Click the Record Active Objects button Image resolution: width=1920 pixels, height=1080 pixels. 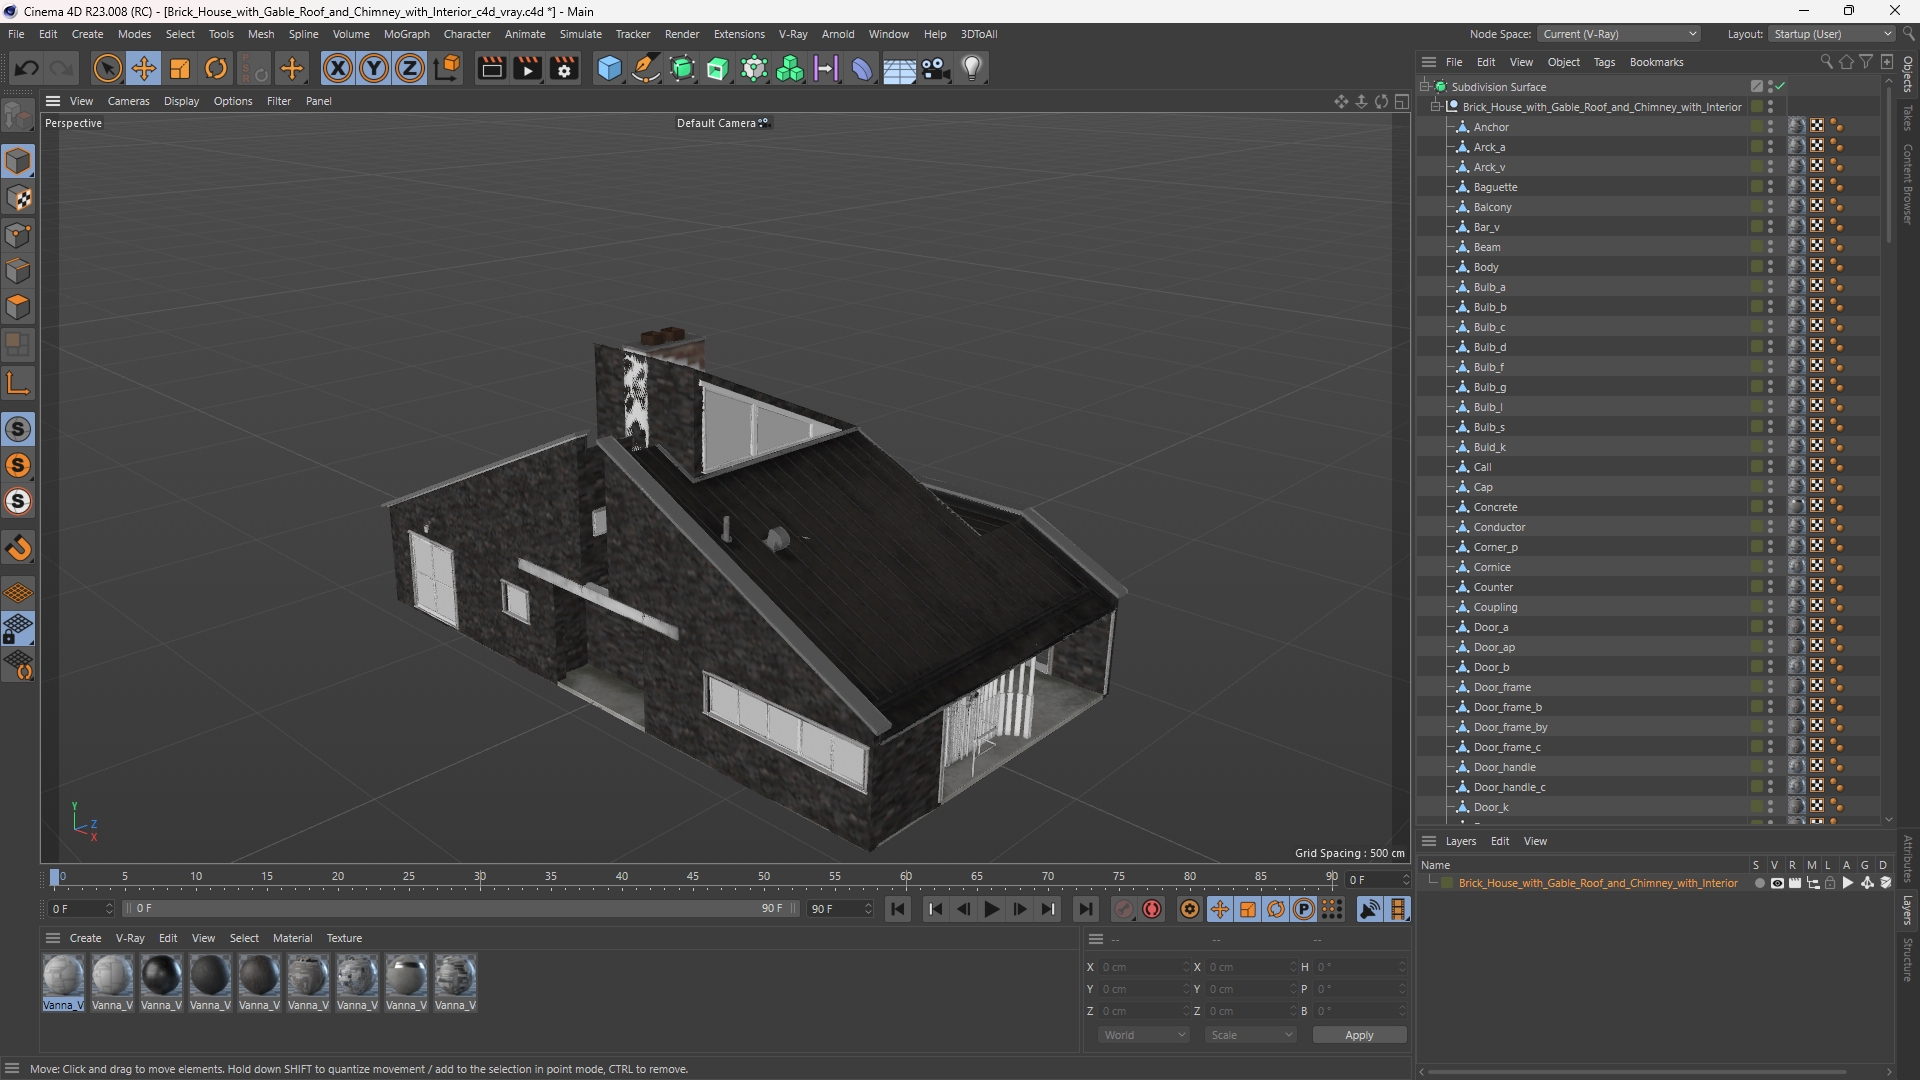[x=1124, y=909]
